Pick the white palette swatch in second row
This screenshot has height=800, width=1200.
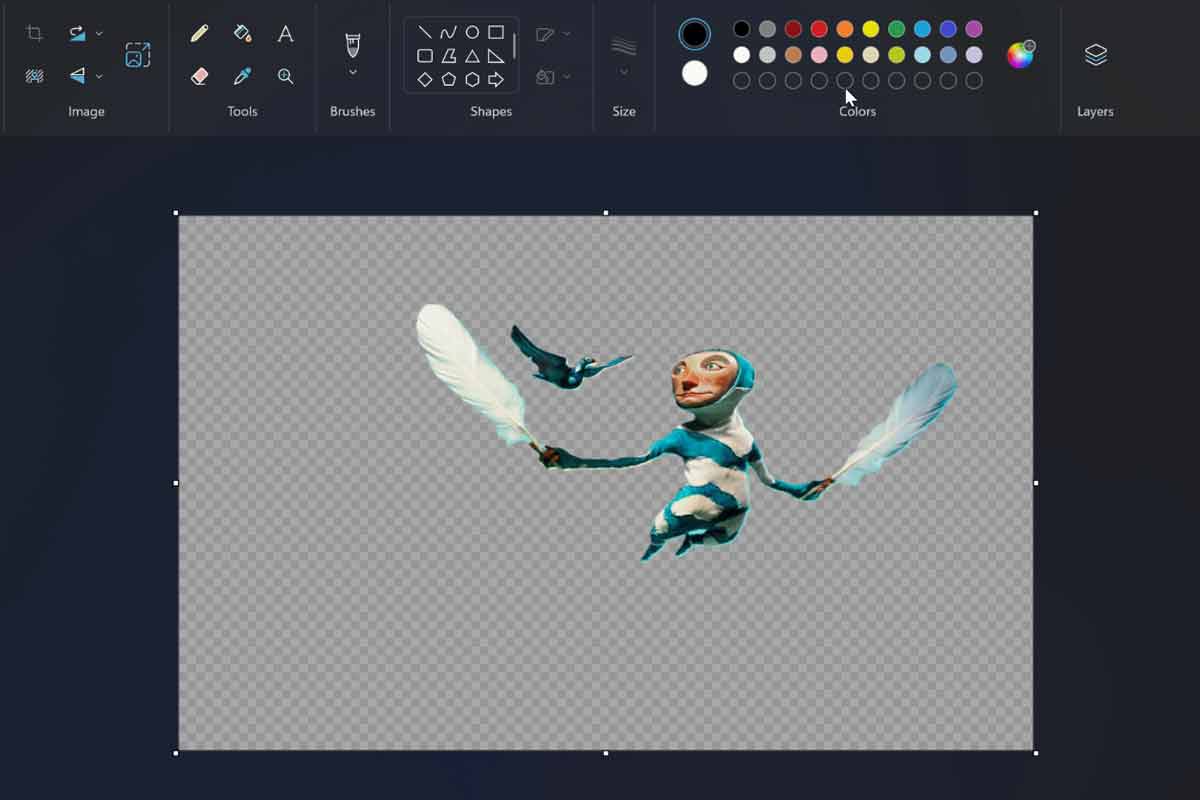(x=741, y=55)
